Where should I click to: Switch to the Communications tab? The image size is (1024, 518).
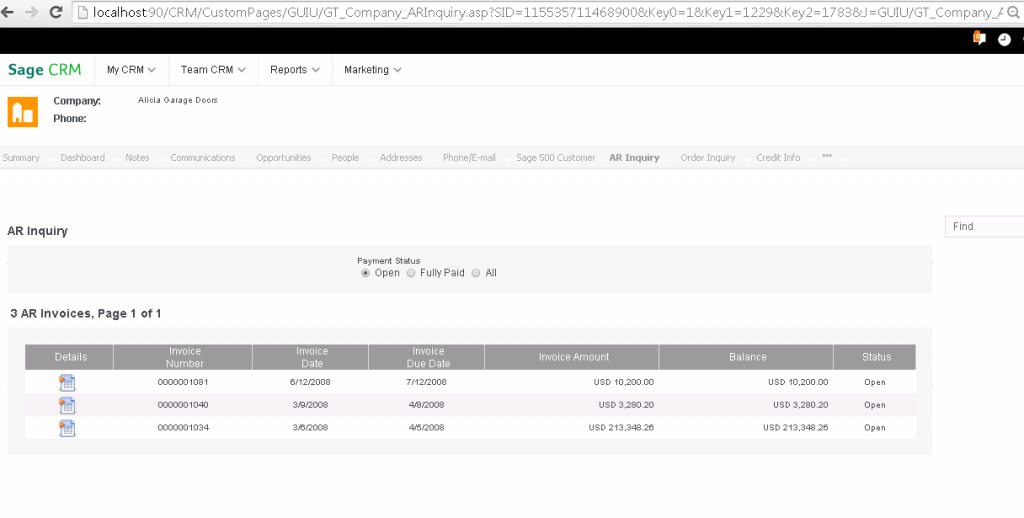(x=202, y=157)
